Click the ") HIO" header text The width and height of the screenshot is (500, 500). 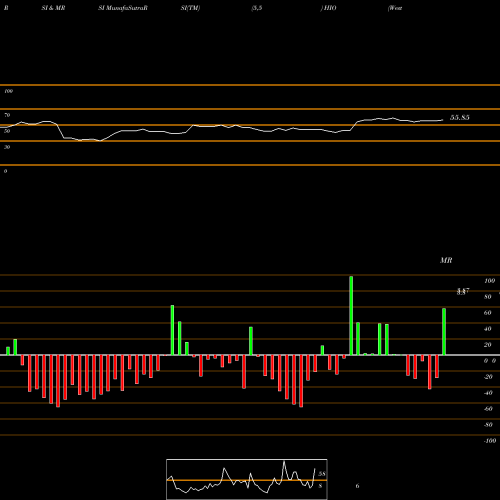328,8
